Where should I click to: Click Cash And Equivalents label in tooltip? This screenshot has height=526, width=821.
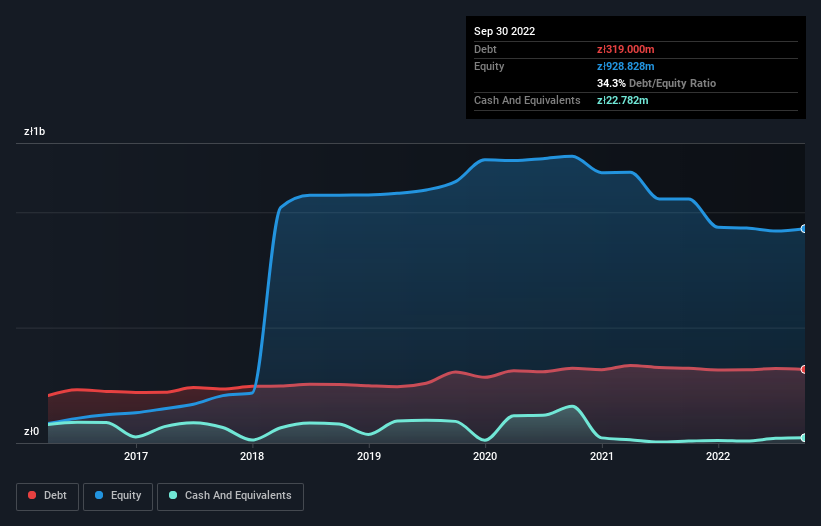[527, 100]
